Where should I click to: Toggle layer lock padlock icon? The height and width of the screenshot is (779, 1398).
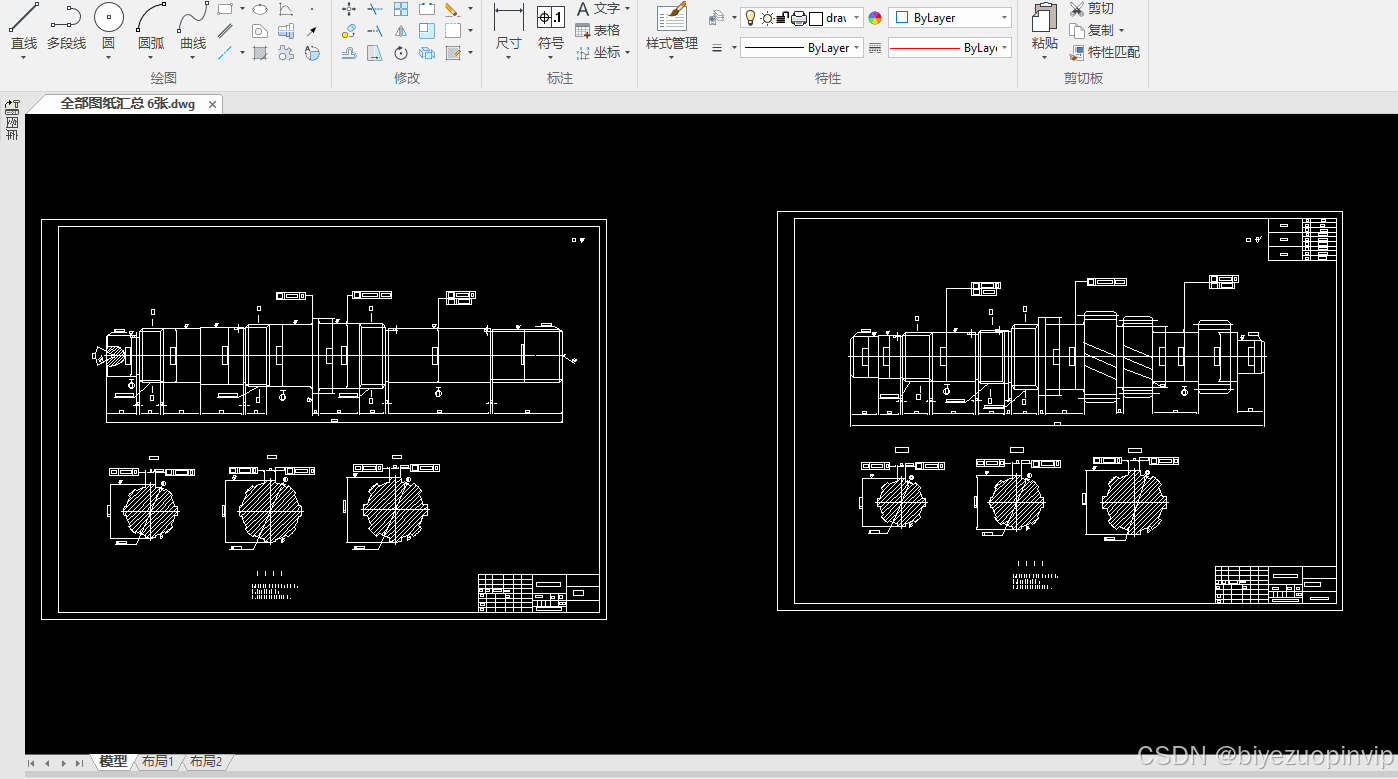(x=783, y=17)
